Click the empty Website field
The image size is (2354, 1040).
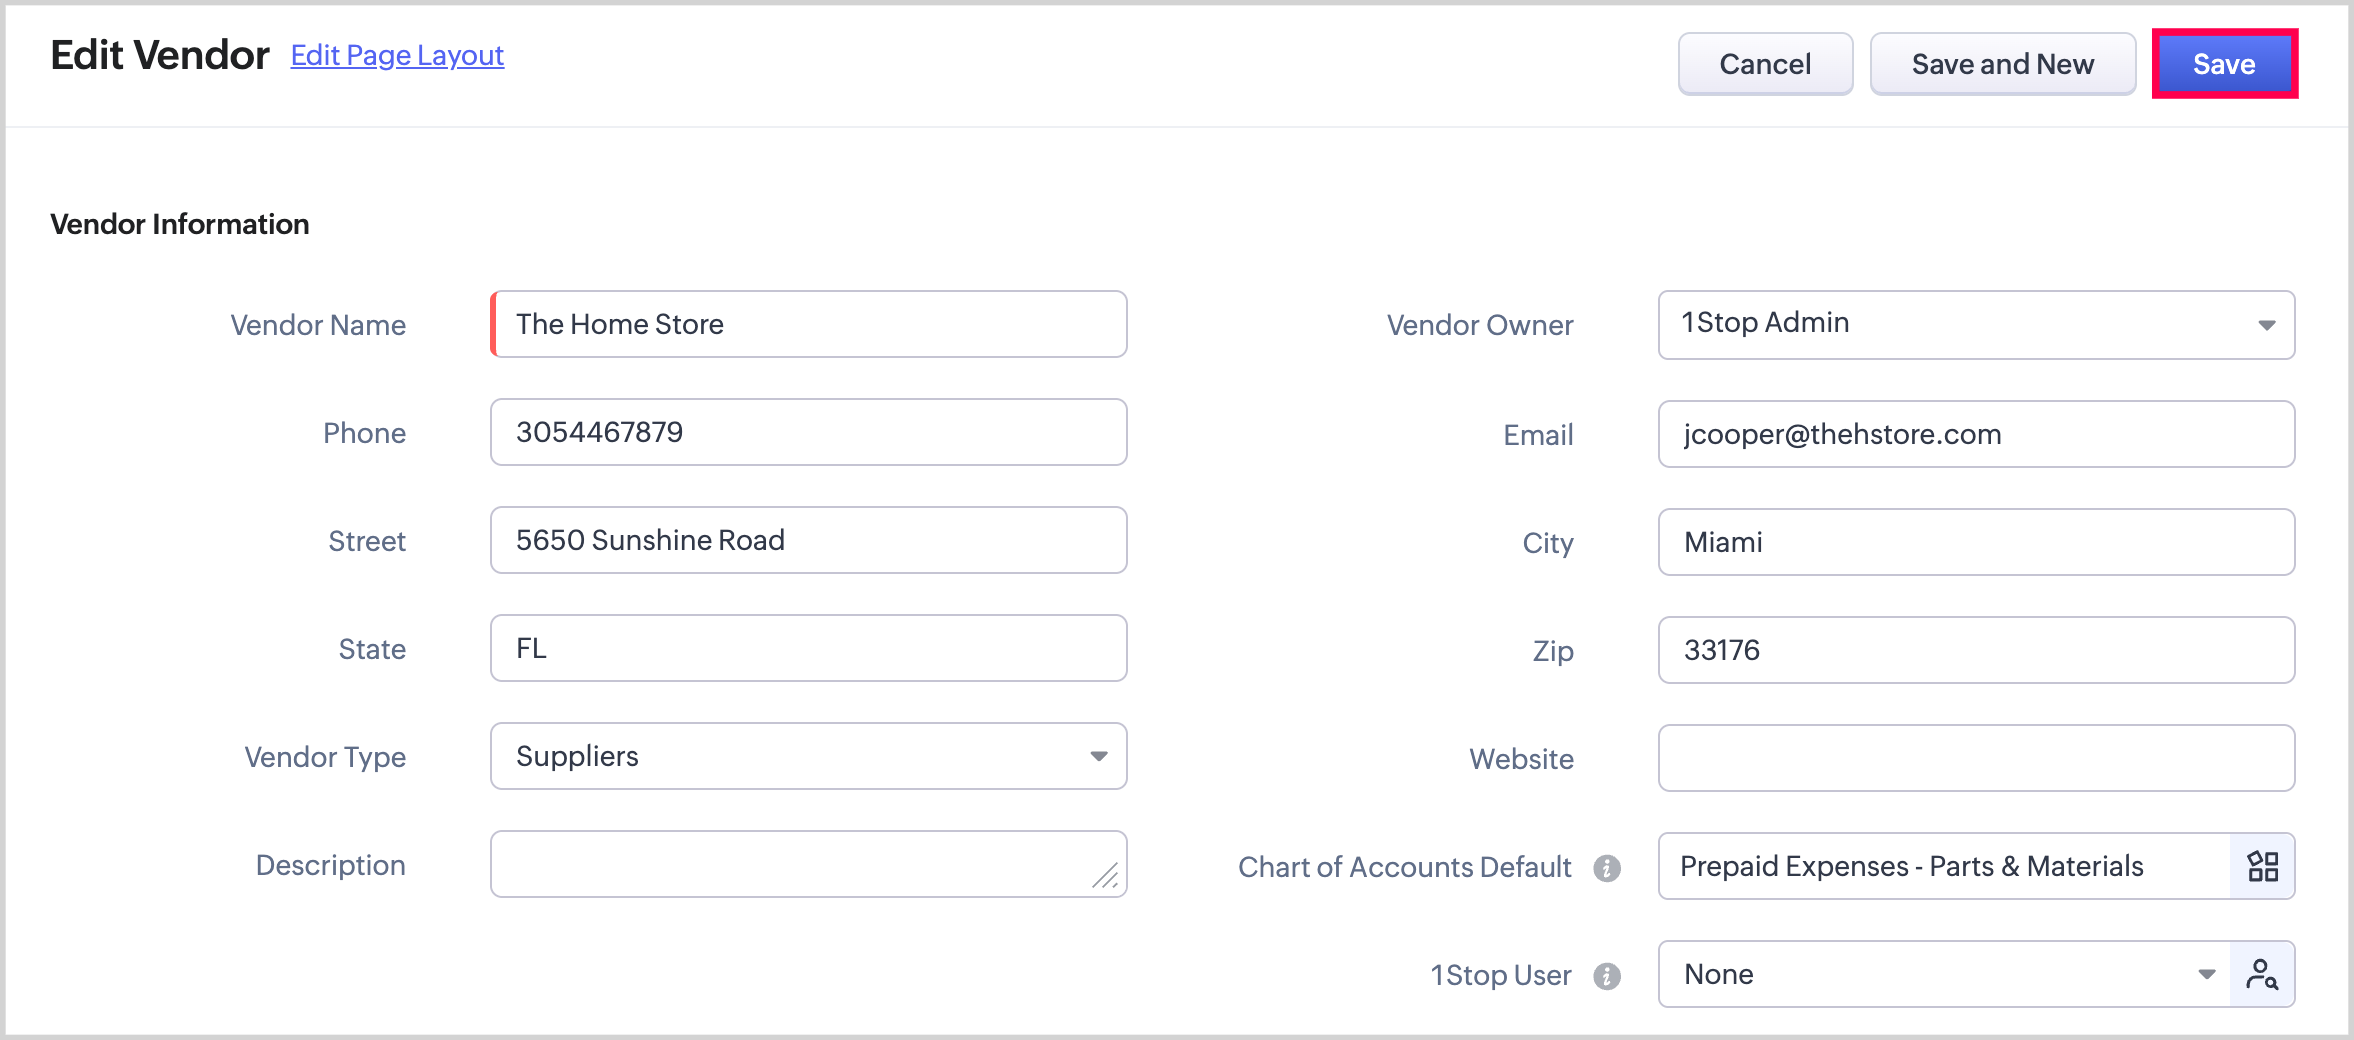click(1975, 758)
